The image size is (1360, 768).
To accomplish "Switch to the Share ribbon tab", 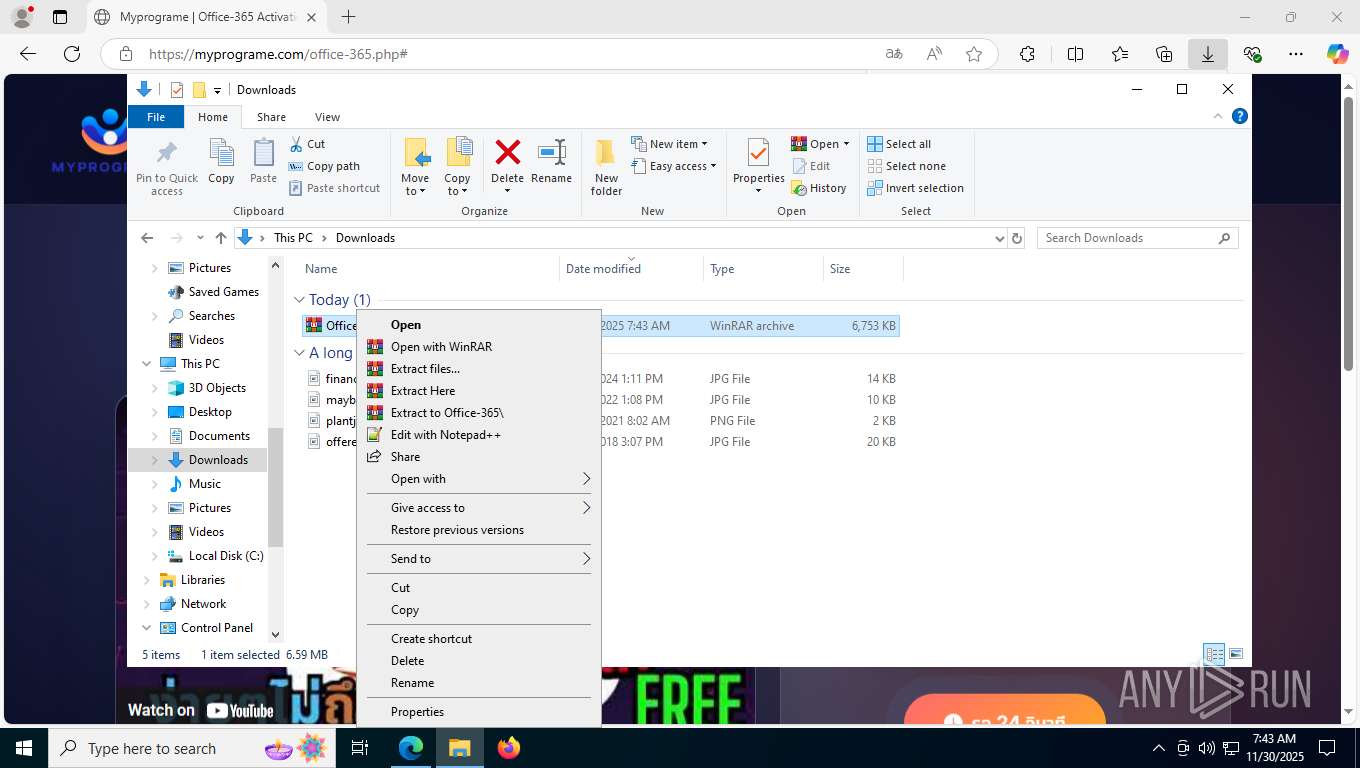I will point(271,117).
